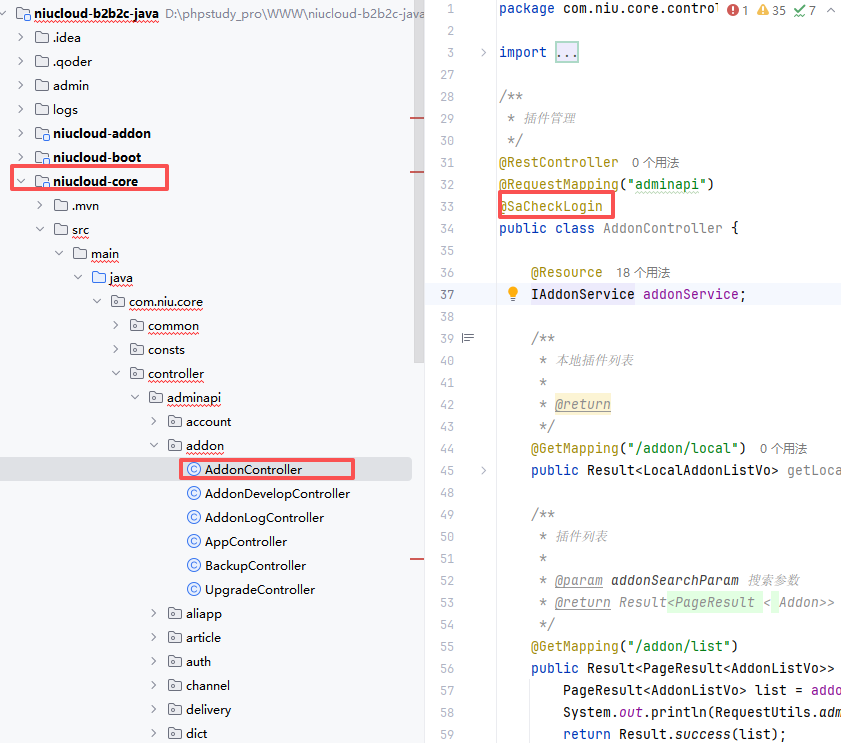841x743 pixels.
Task: Expand the account package
Action: tap(154, 422)
